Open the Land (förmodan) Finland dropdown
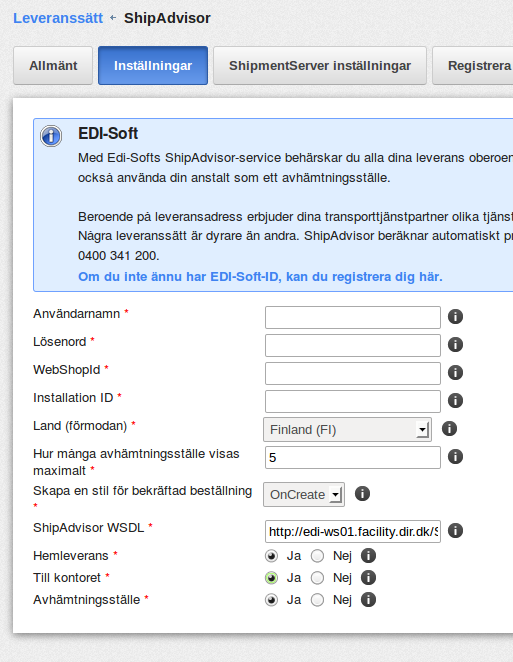The image size is (513, 662). click(347, 430)
